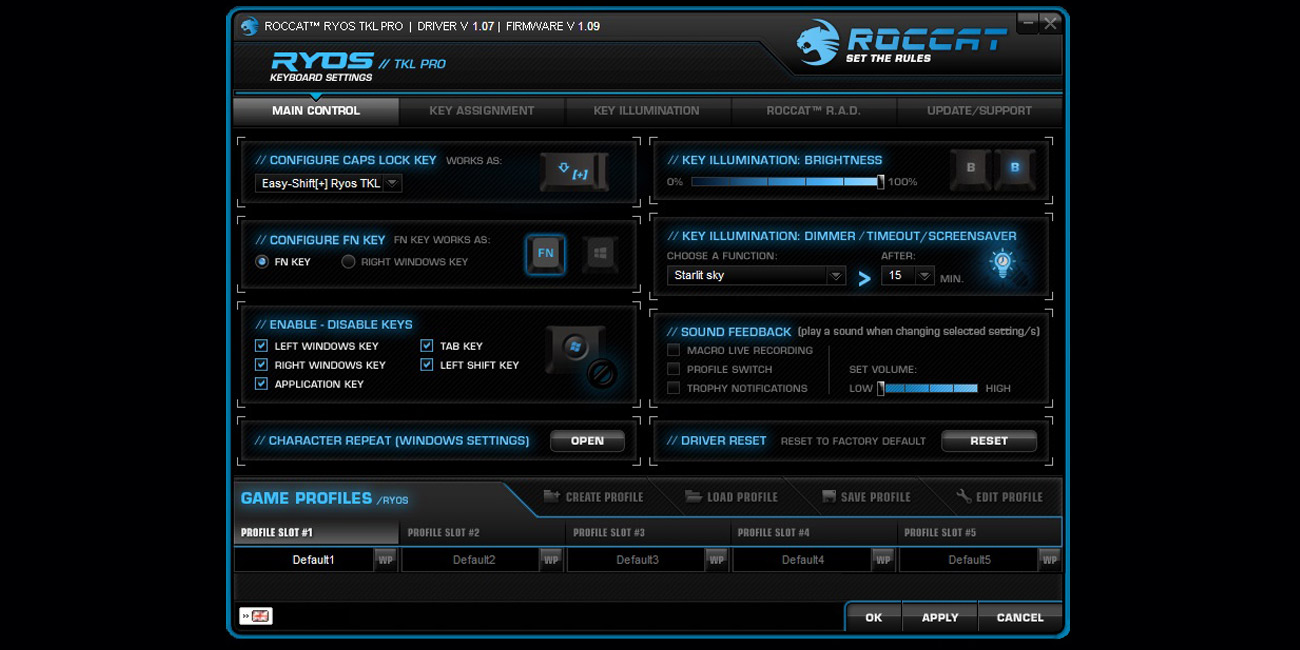Enable TROPHY NOTIFICATIONS sound feedback
1300x650 pixels.
673,388
